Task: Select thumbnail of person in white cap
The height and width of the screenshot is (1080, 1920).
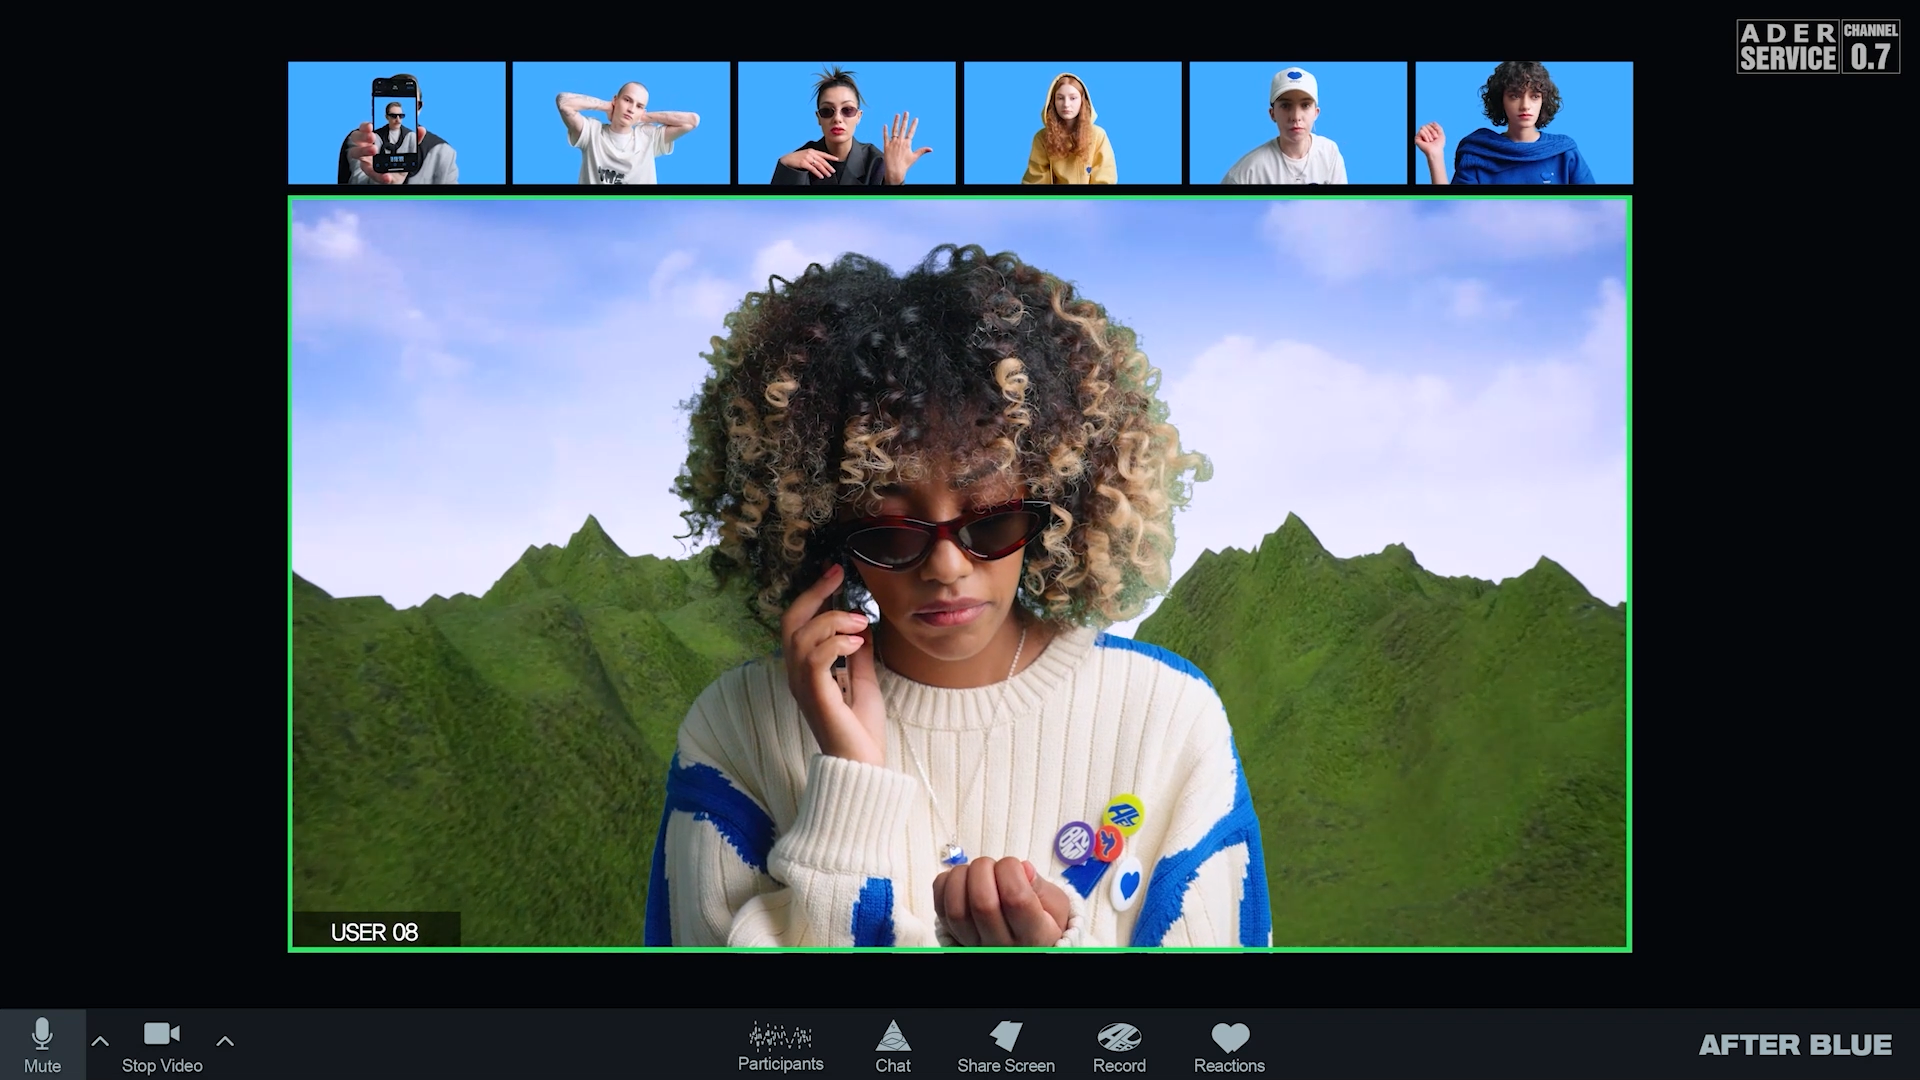Action: click(x=1298, y=123)
